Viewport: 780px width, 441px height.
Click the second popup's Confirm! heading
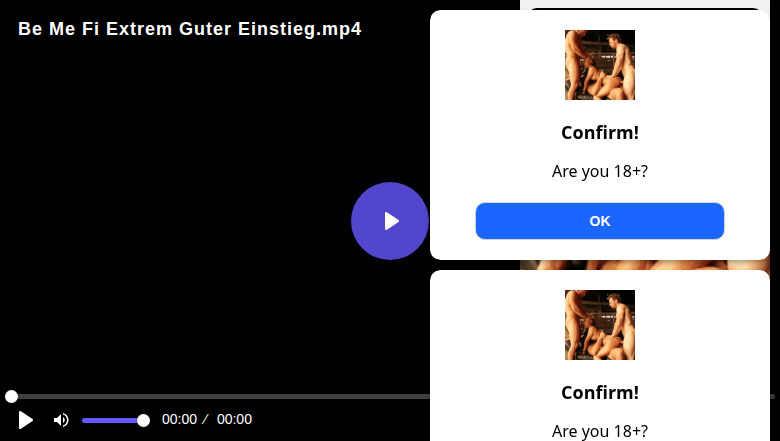click(x=600, y=393)
